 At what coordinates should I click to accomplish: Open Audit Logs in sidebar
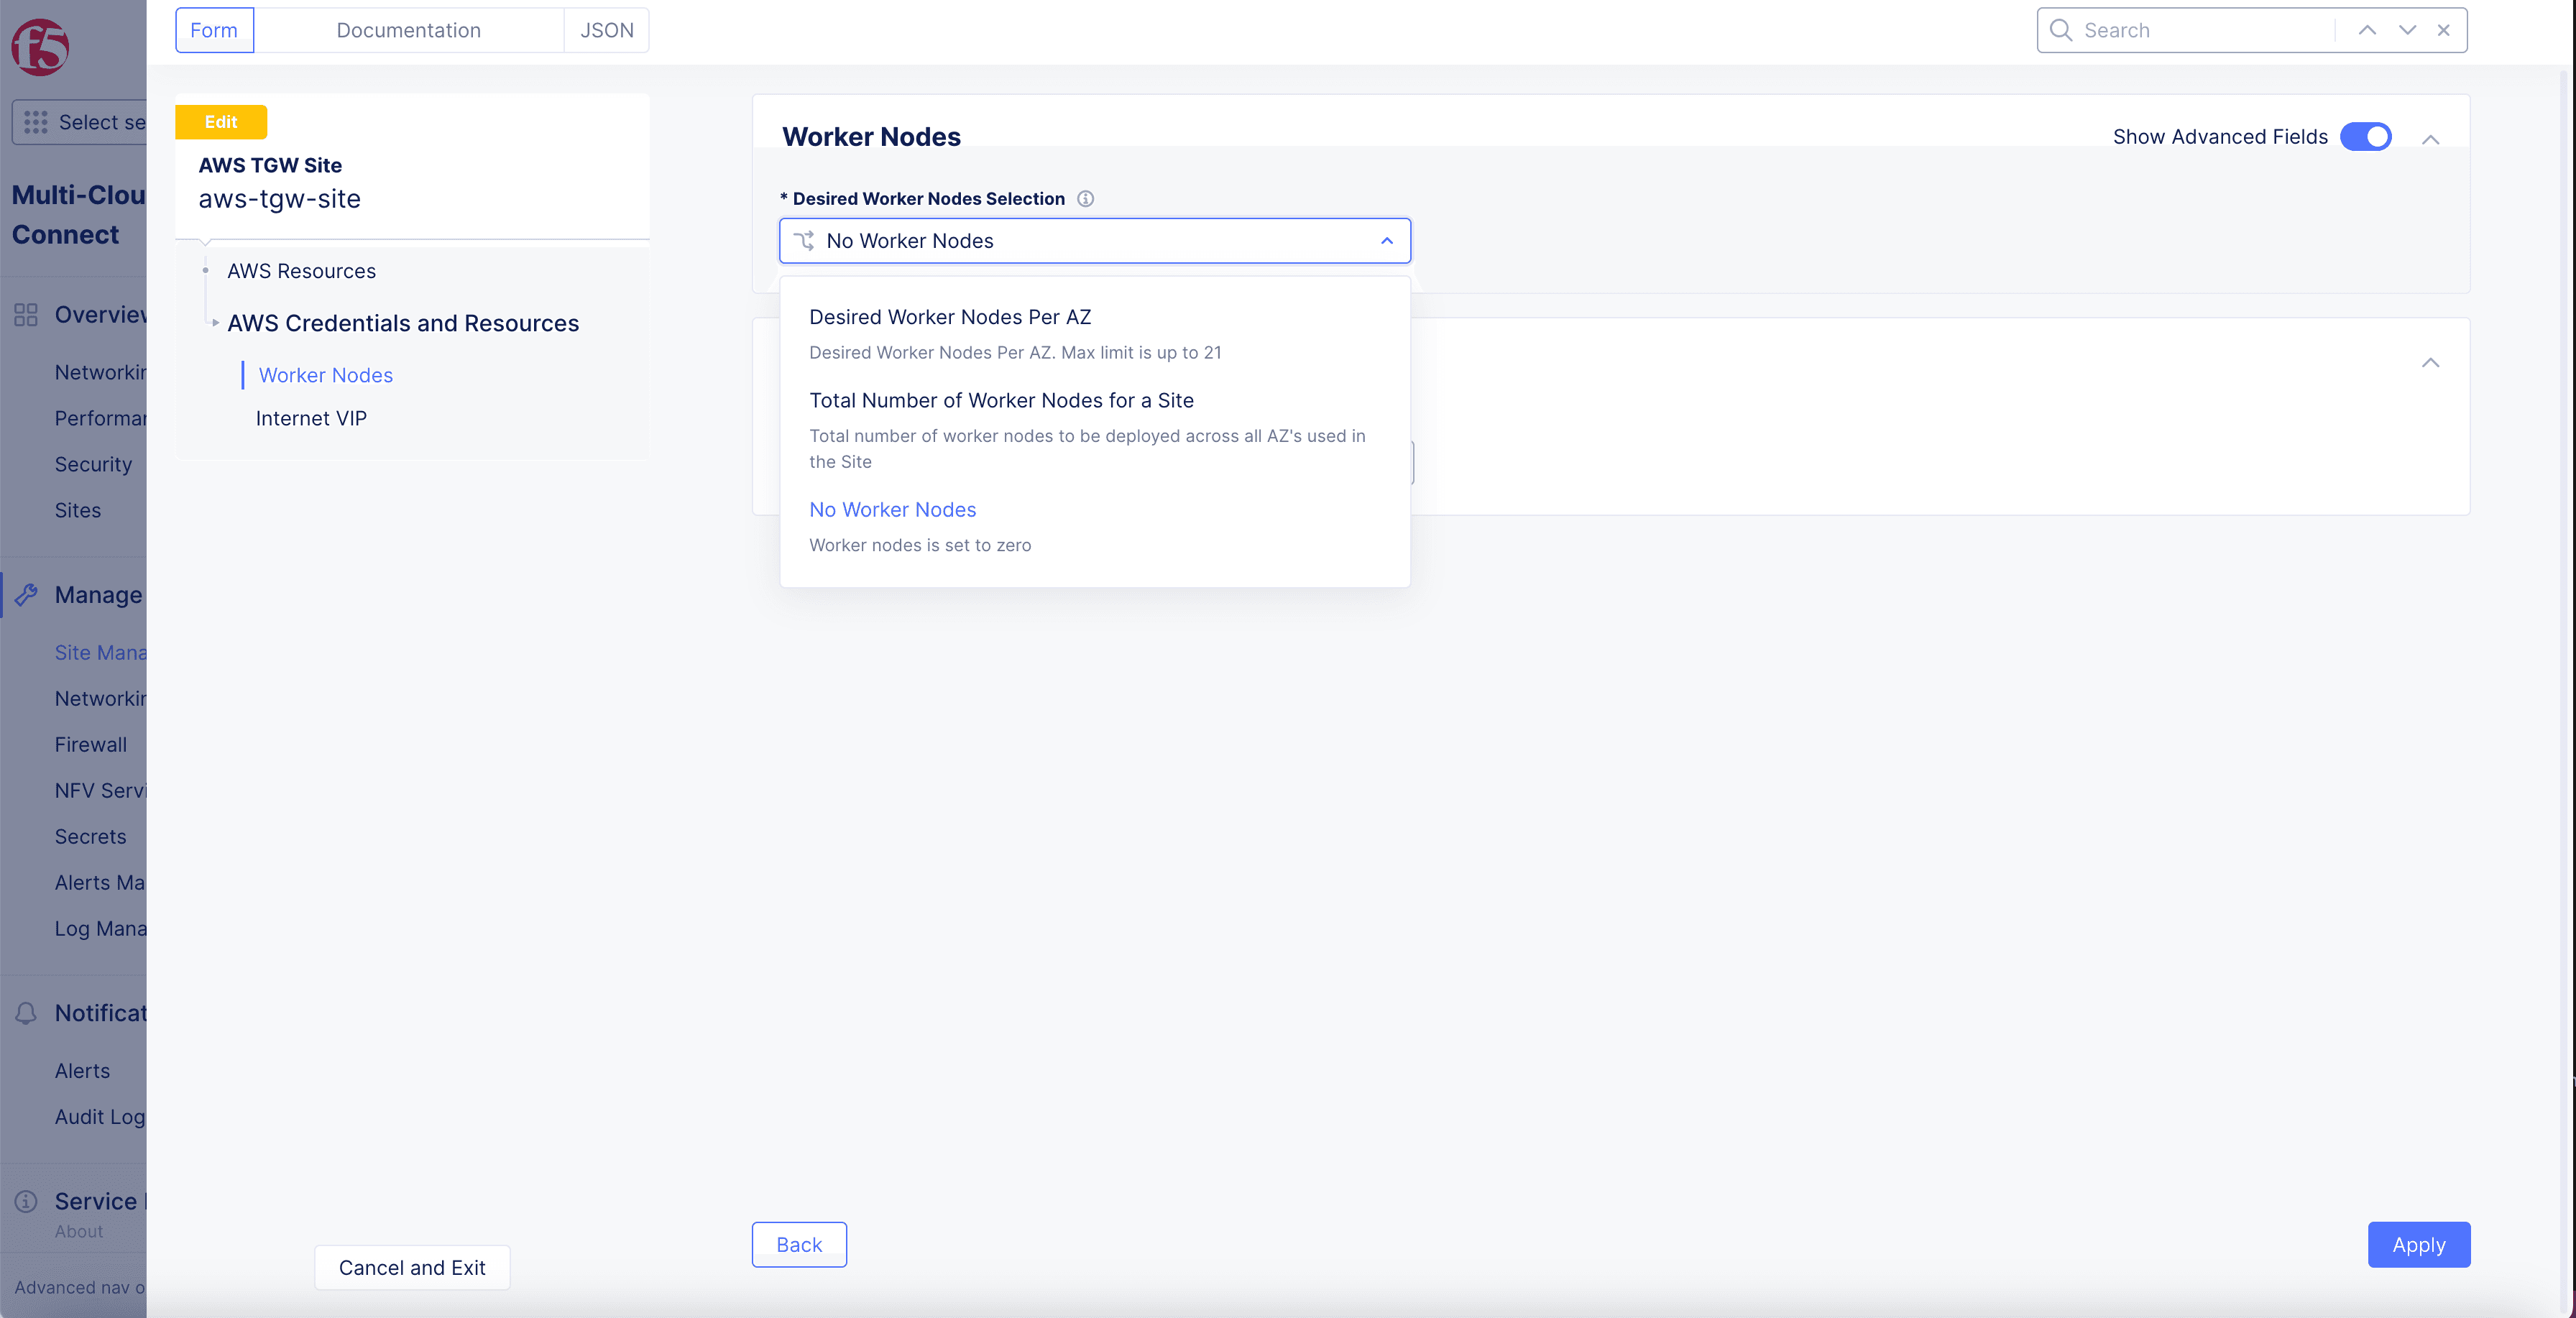pos(100,1116)
